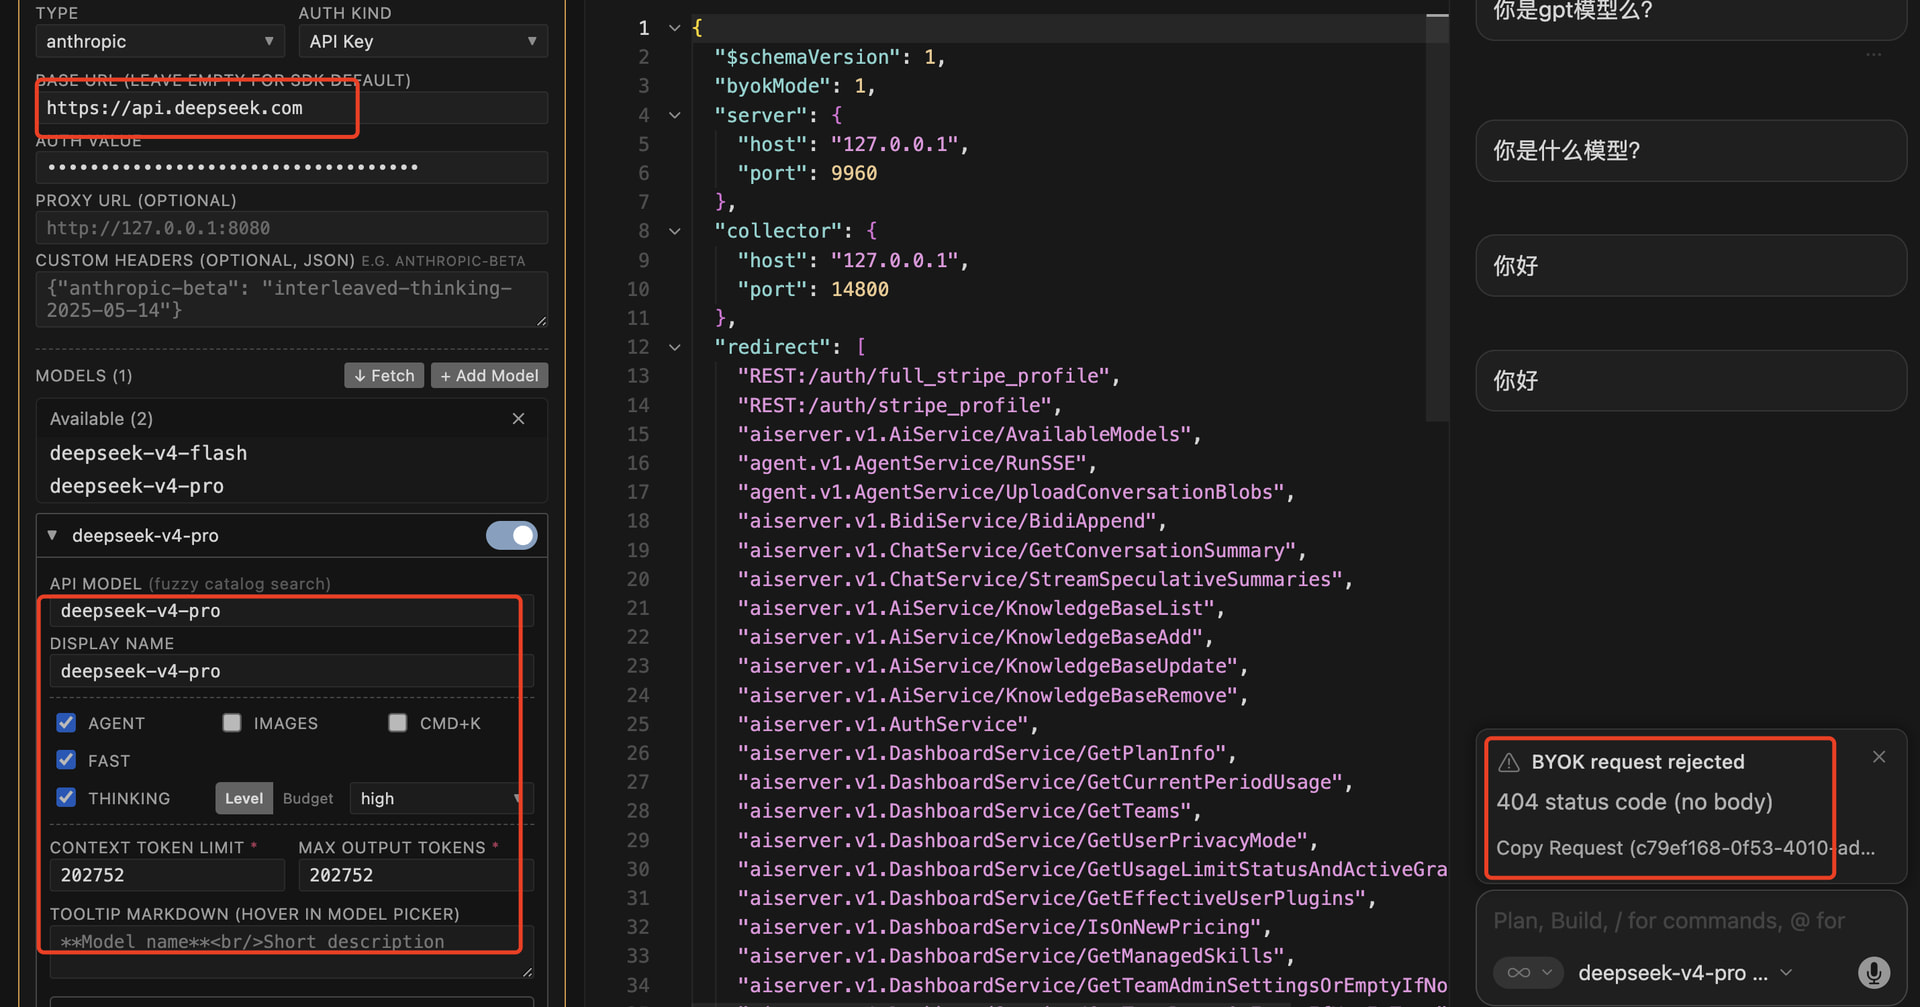Screen dimensions: 1920x1007
Task: Enable the IMAGES checkbox
Action: (x=232, y=722)
